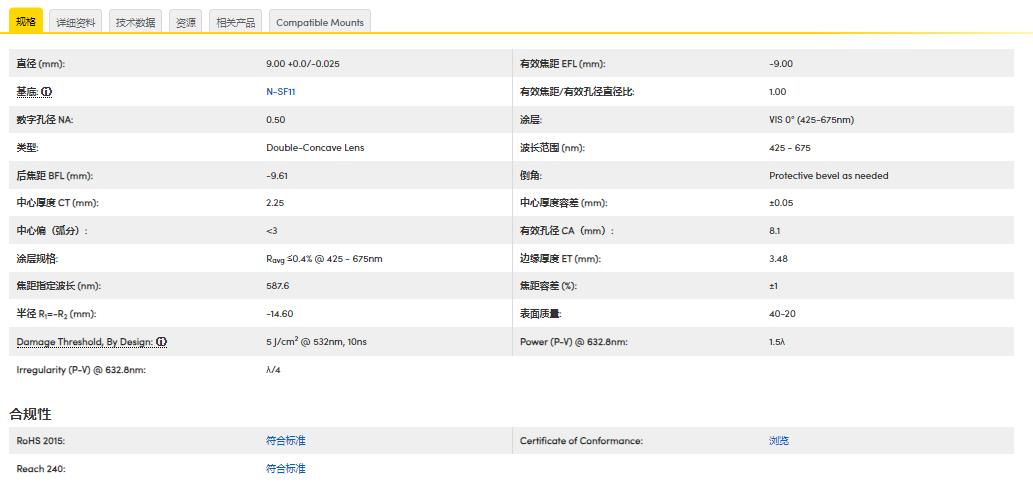This screenshot has height=500, width=1033.
Task: Click the Power (P-V) @ 632.8nm label
Action: 573,342
